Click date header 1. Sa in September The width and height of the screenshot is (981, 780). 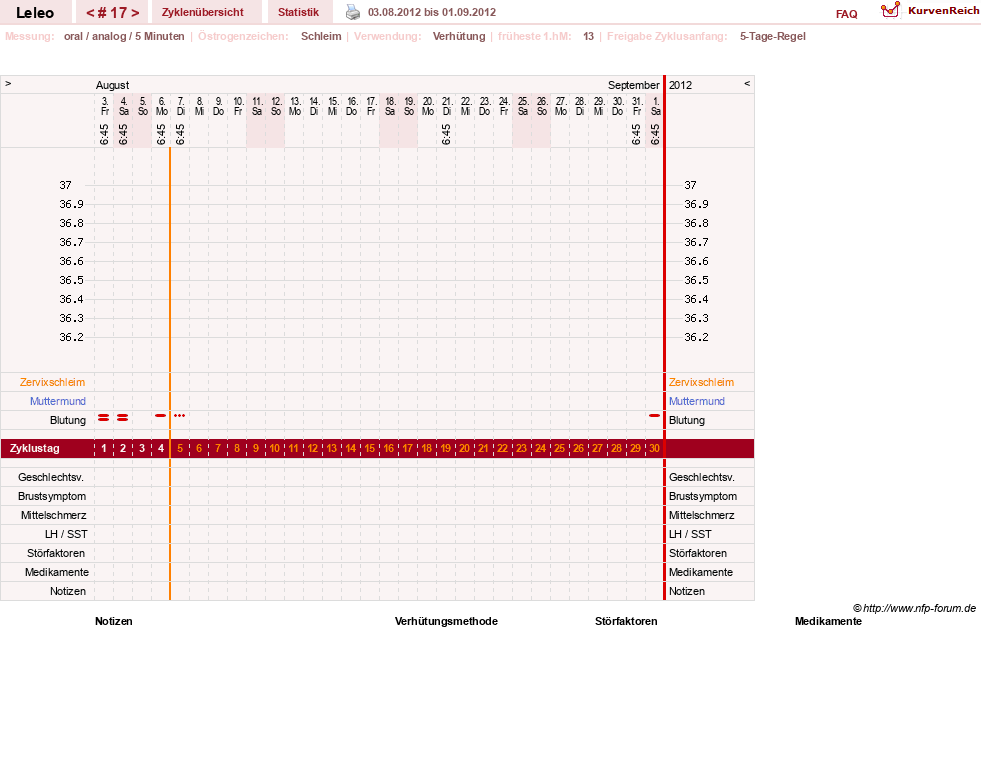(x=655, y=106)
